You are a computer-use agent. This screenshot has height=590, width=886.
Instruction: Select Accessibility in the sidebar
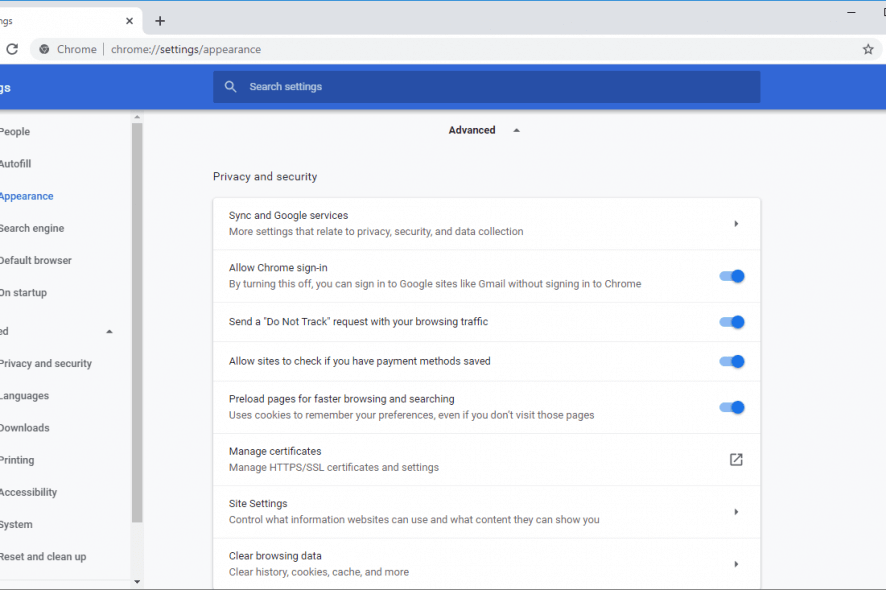pos(28,492)
